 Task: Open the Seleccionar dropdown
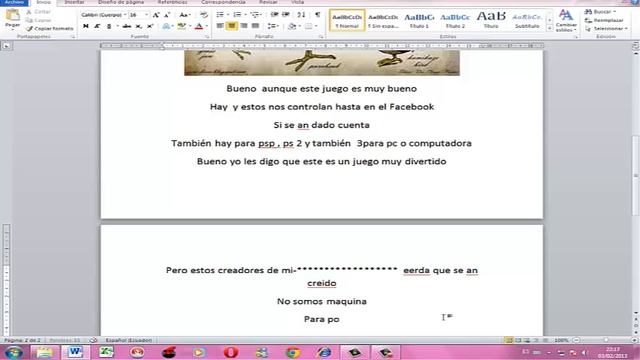[x=606, y=29]
